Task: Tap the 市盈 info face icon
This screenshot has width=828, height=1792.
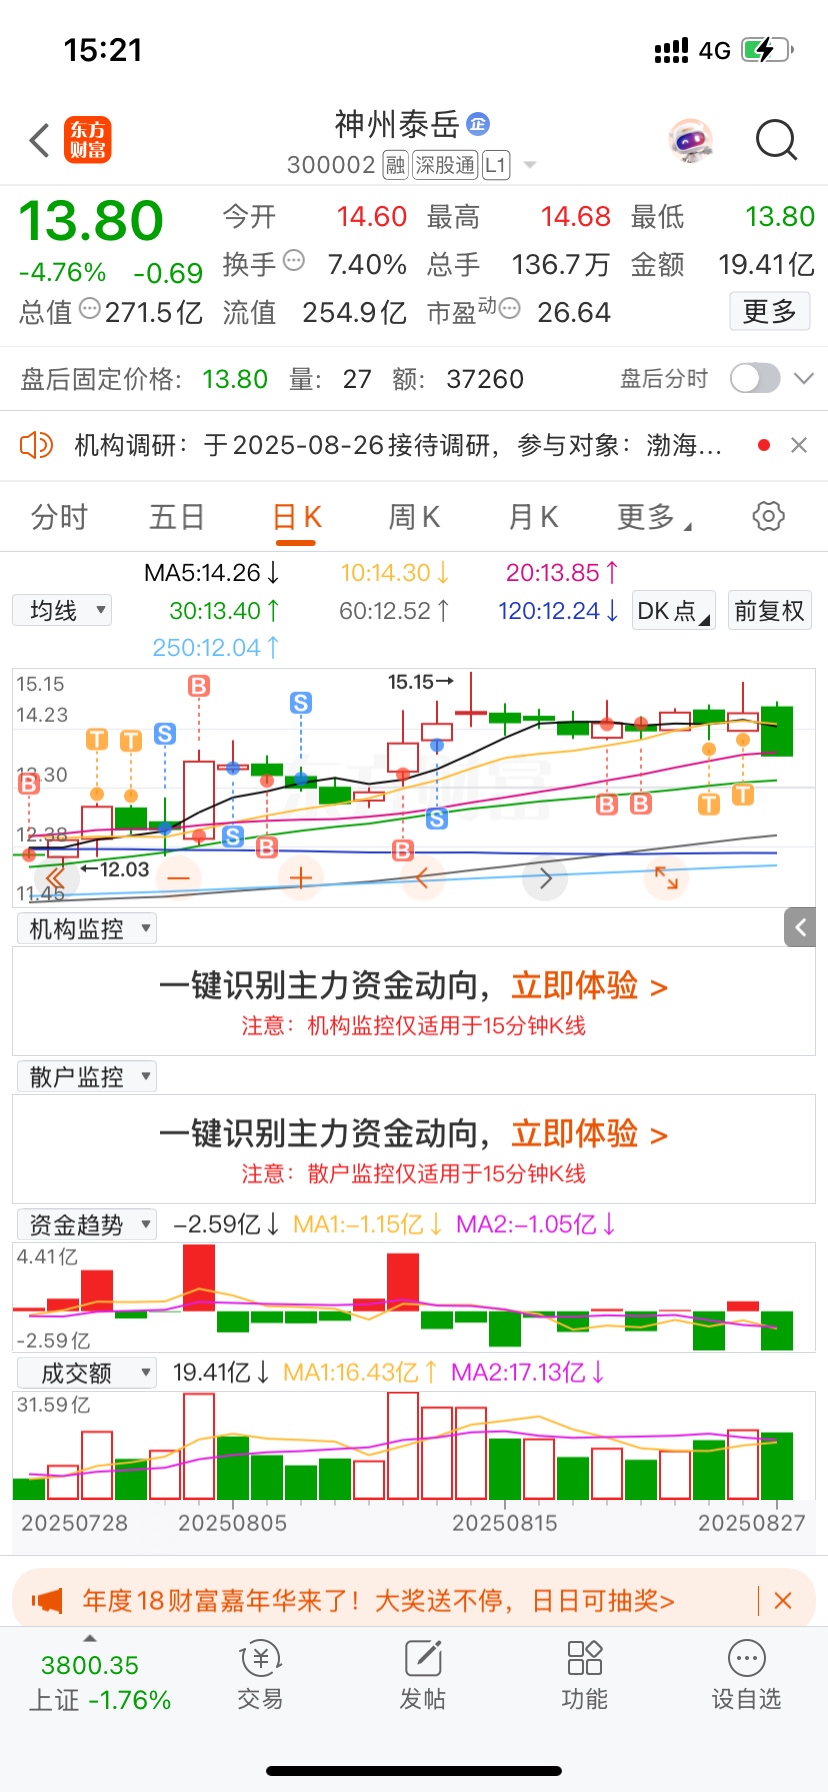Action: 509,309
